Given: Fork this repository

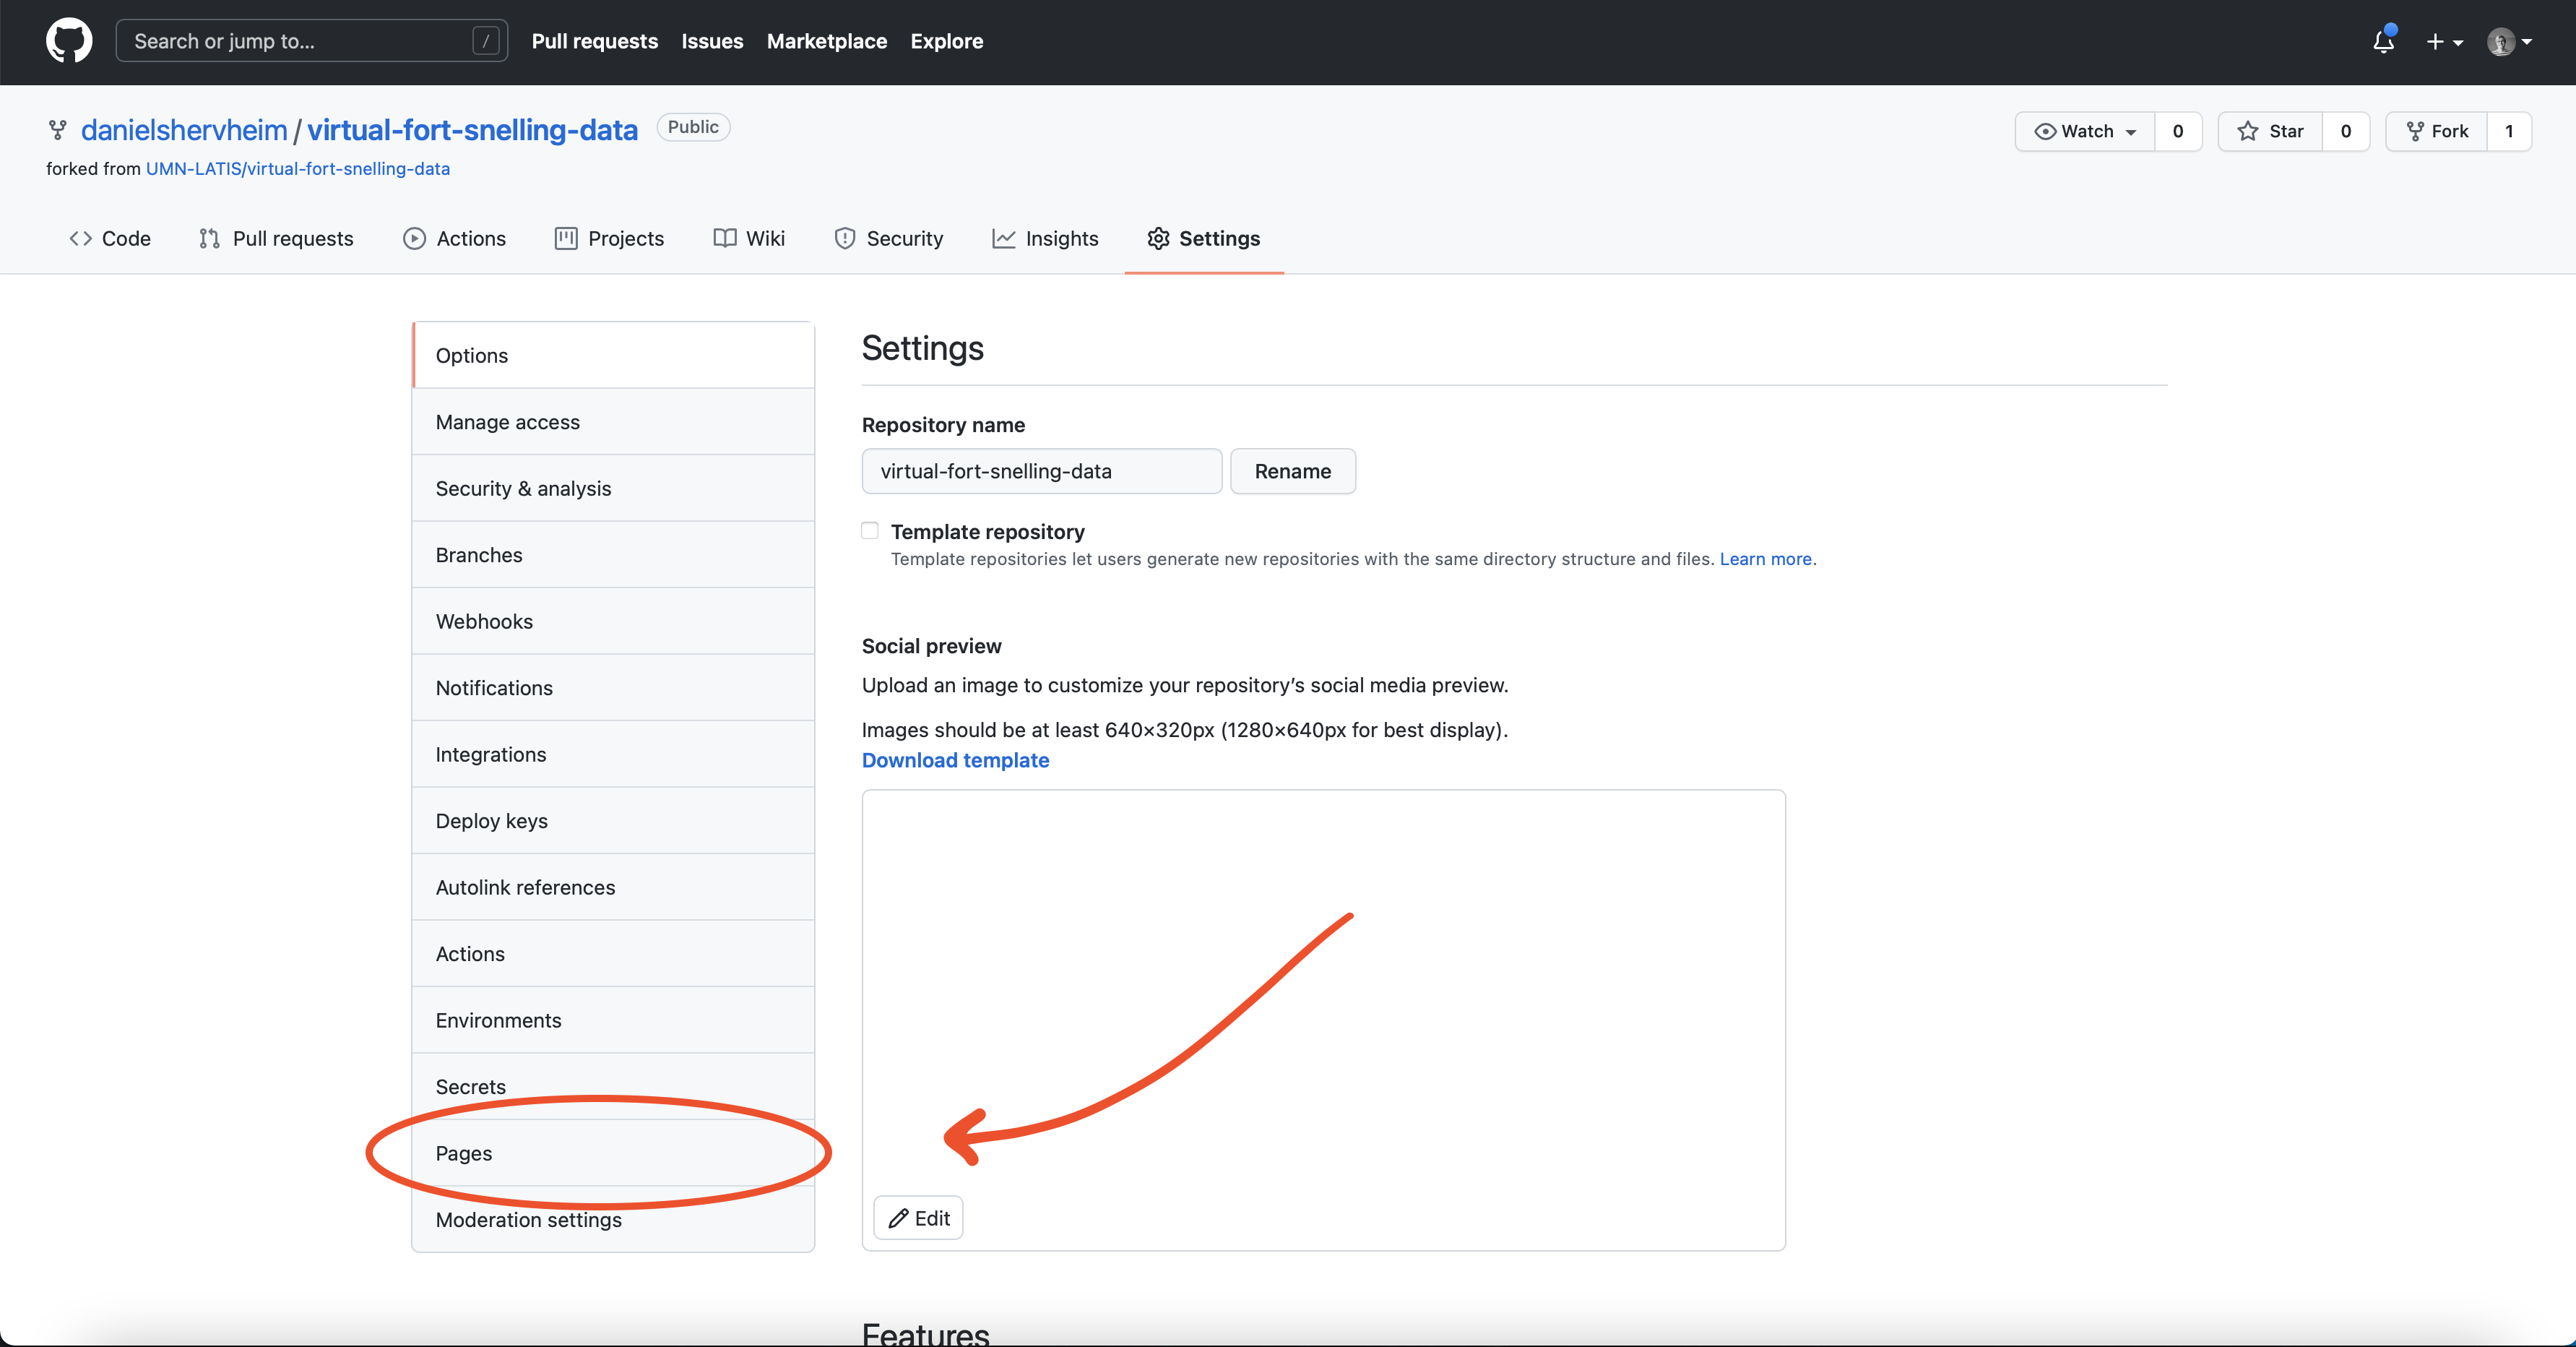Looking at the screenshot, I should tap(2436, 131).
